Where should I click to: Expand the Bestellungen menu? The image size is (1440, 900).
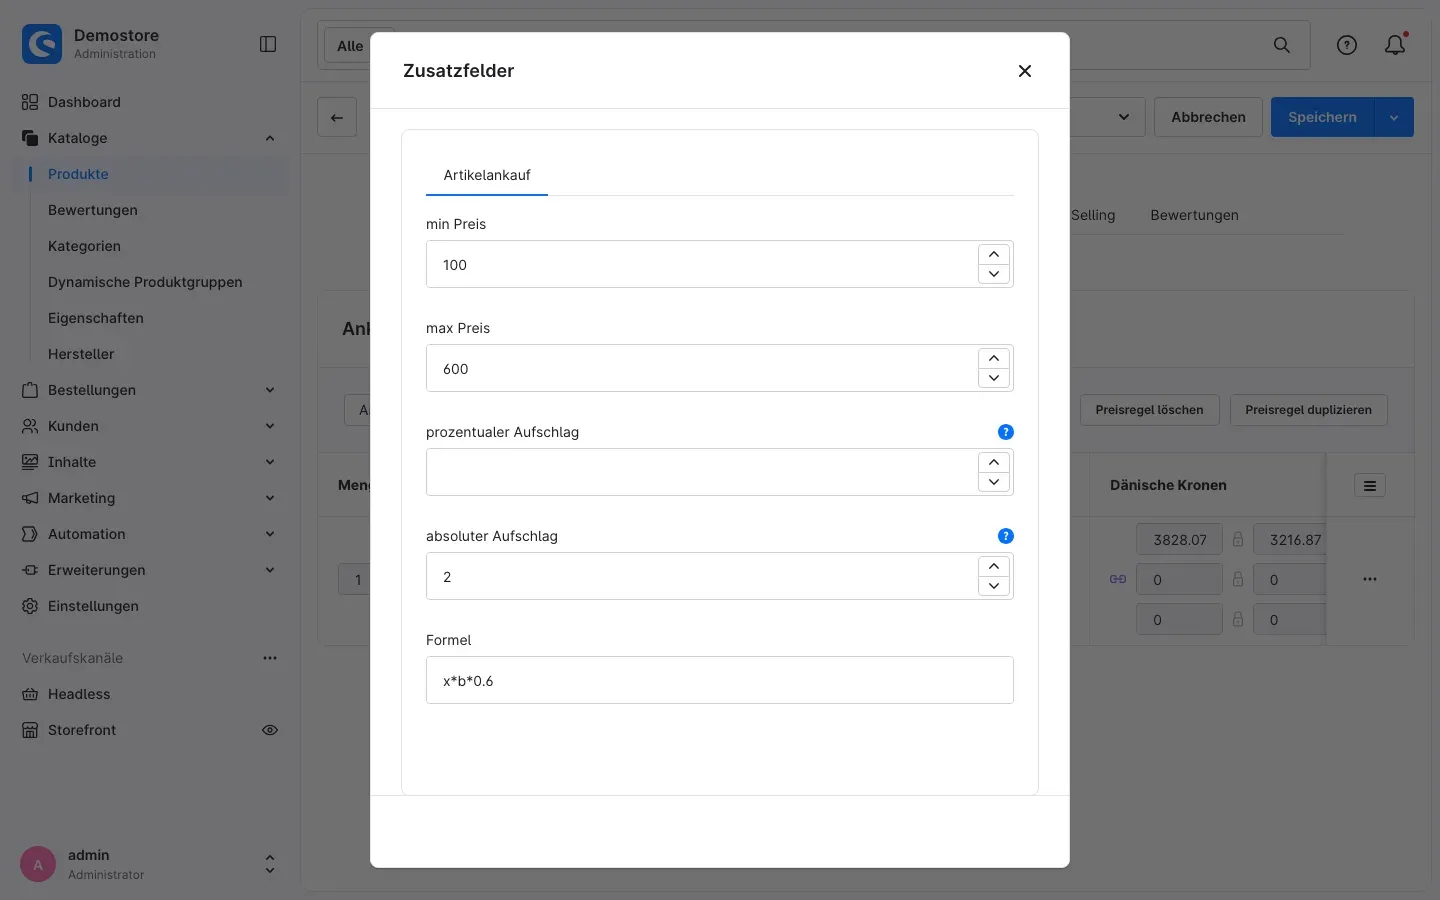point(270,390)
